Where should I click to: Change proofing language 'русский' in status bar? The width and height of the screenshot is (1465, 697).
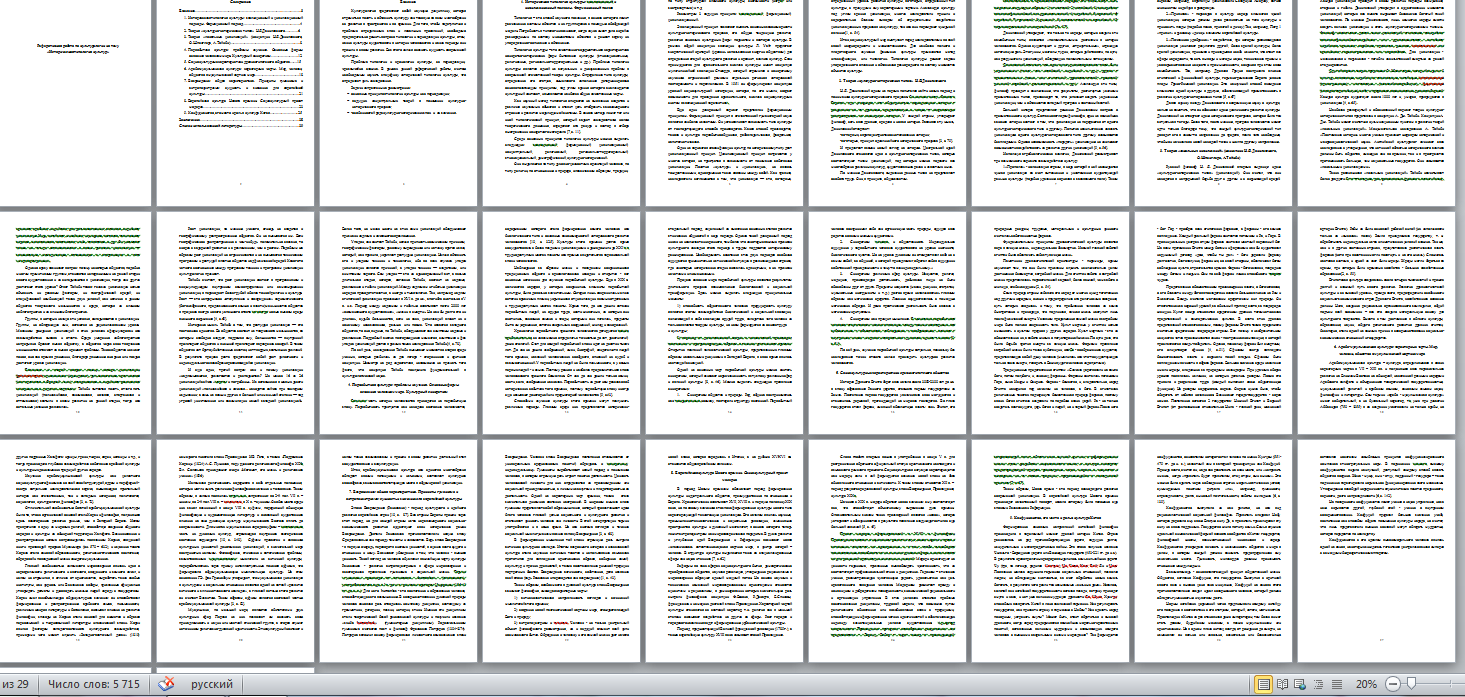[x=212, y=684]
